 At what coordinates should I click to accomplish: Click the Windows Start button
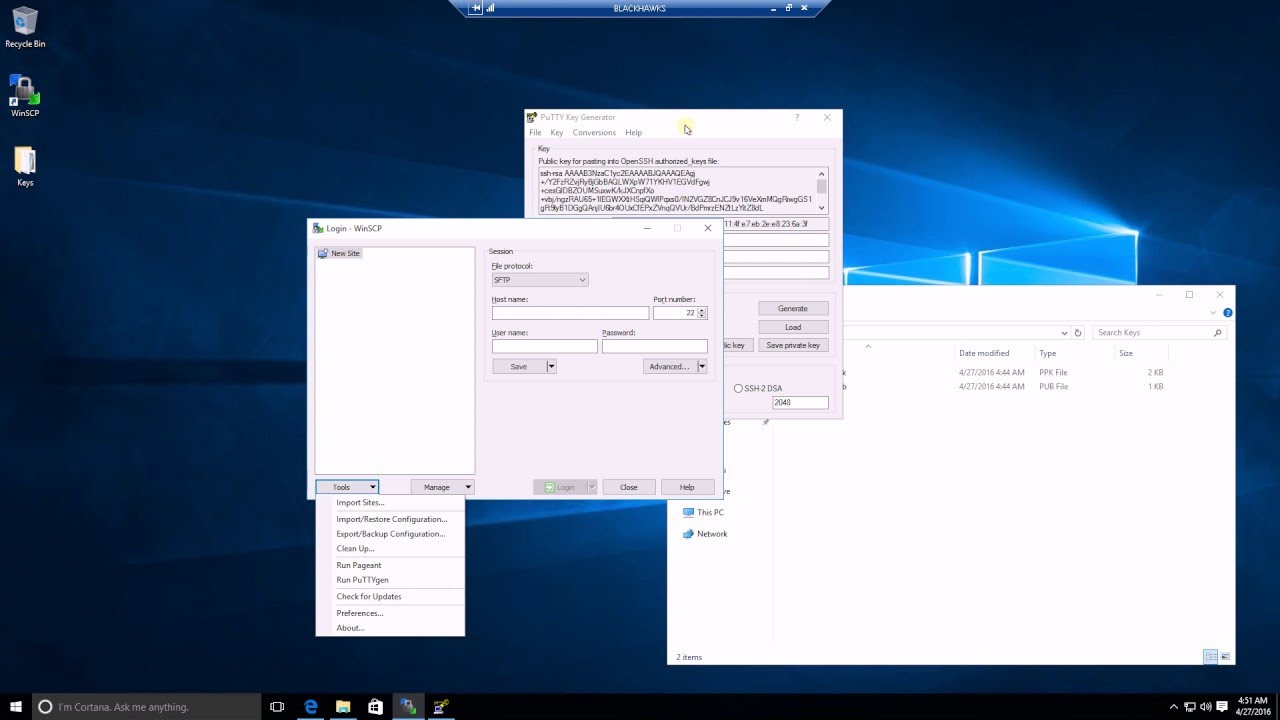pos(16,707)
